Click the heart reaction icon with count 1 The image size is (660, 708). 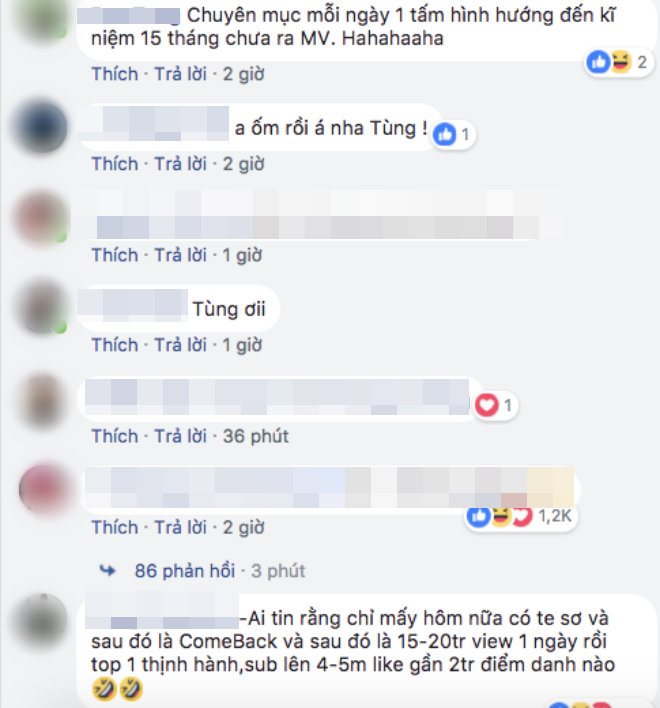[487, 405]
